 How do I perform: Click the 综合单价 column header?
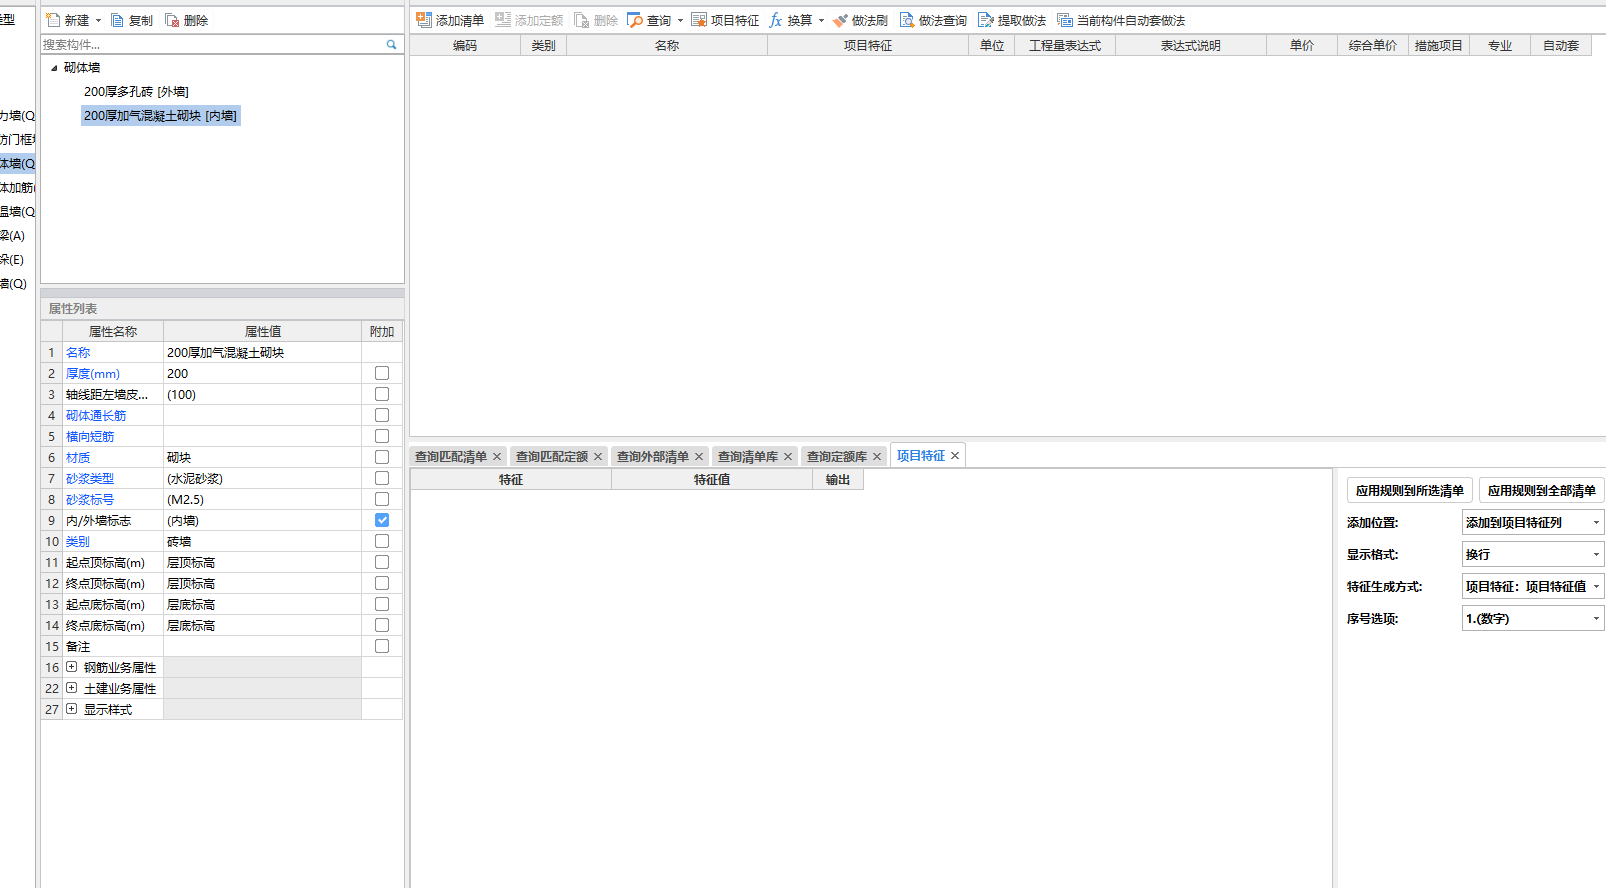tap(1372, 46)
